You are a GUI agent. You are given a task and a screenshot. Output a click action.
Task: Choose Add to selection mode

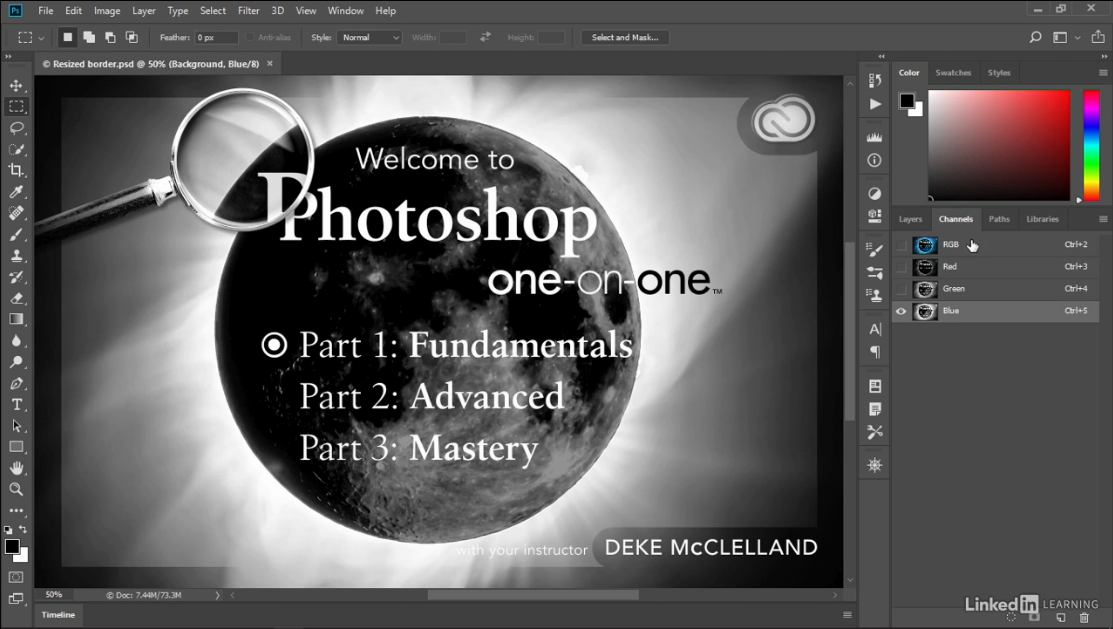pos(89,37)
